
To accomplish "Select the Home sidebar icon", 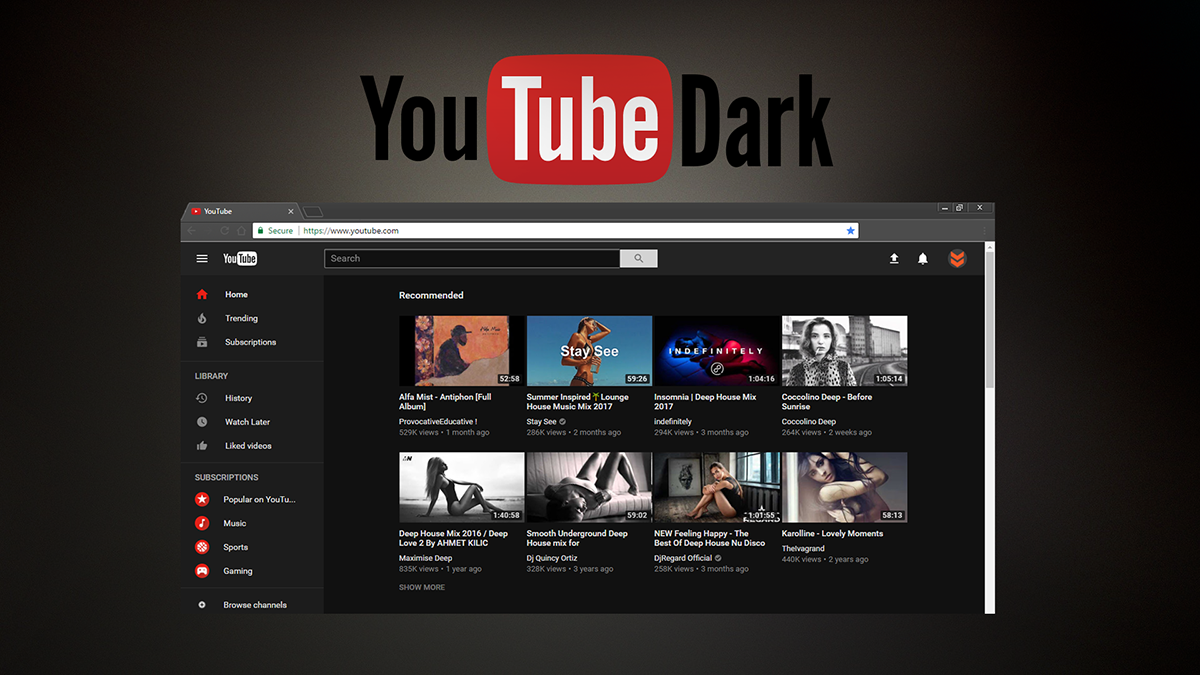I will [200, 294].
